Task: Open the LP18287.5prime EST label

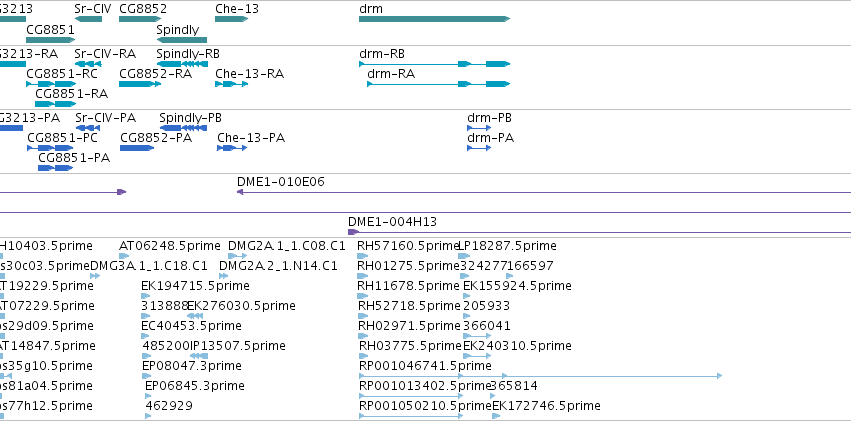Action: (x=507, y=246)
